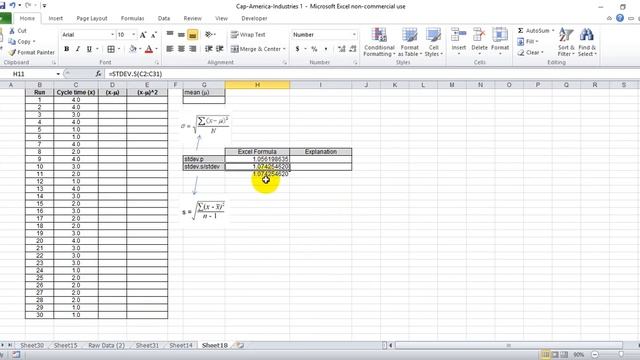Image resolution: width=640 pixels, height=360 pixels.
Task: Click the Insert Worksheet tab icon
Action: [240, 346]
